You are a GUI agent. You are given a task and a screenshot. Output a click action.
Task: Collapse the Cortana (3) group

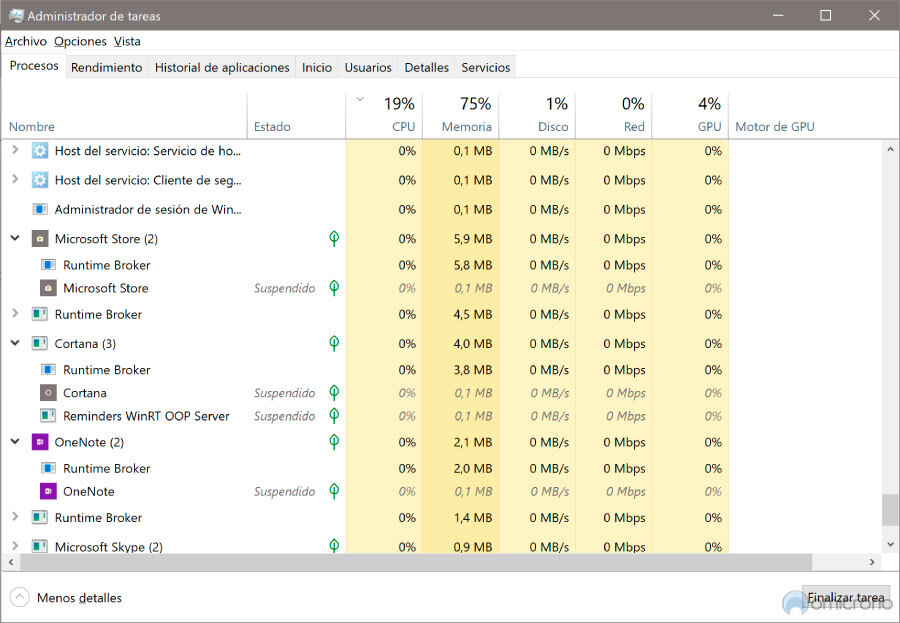[15, 343]
